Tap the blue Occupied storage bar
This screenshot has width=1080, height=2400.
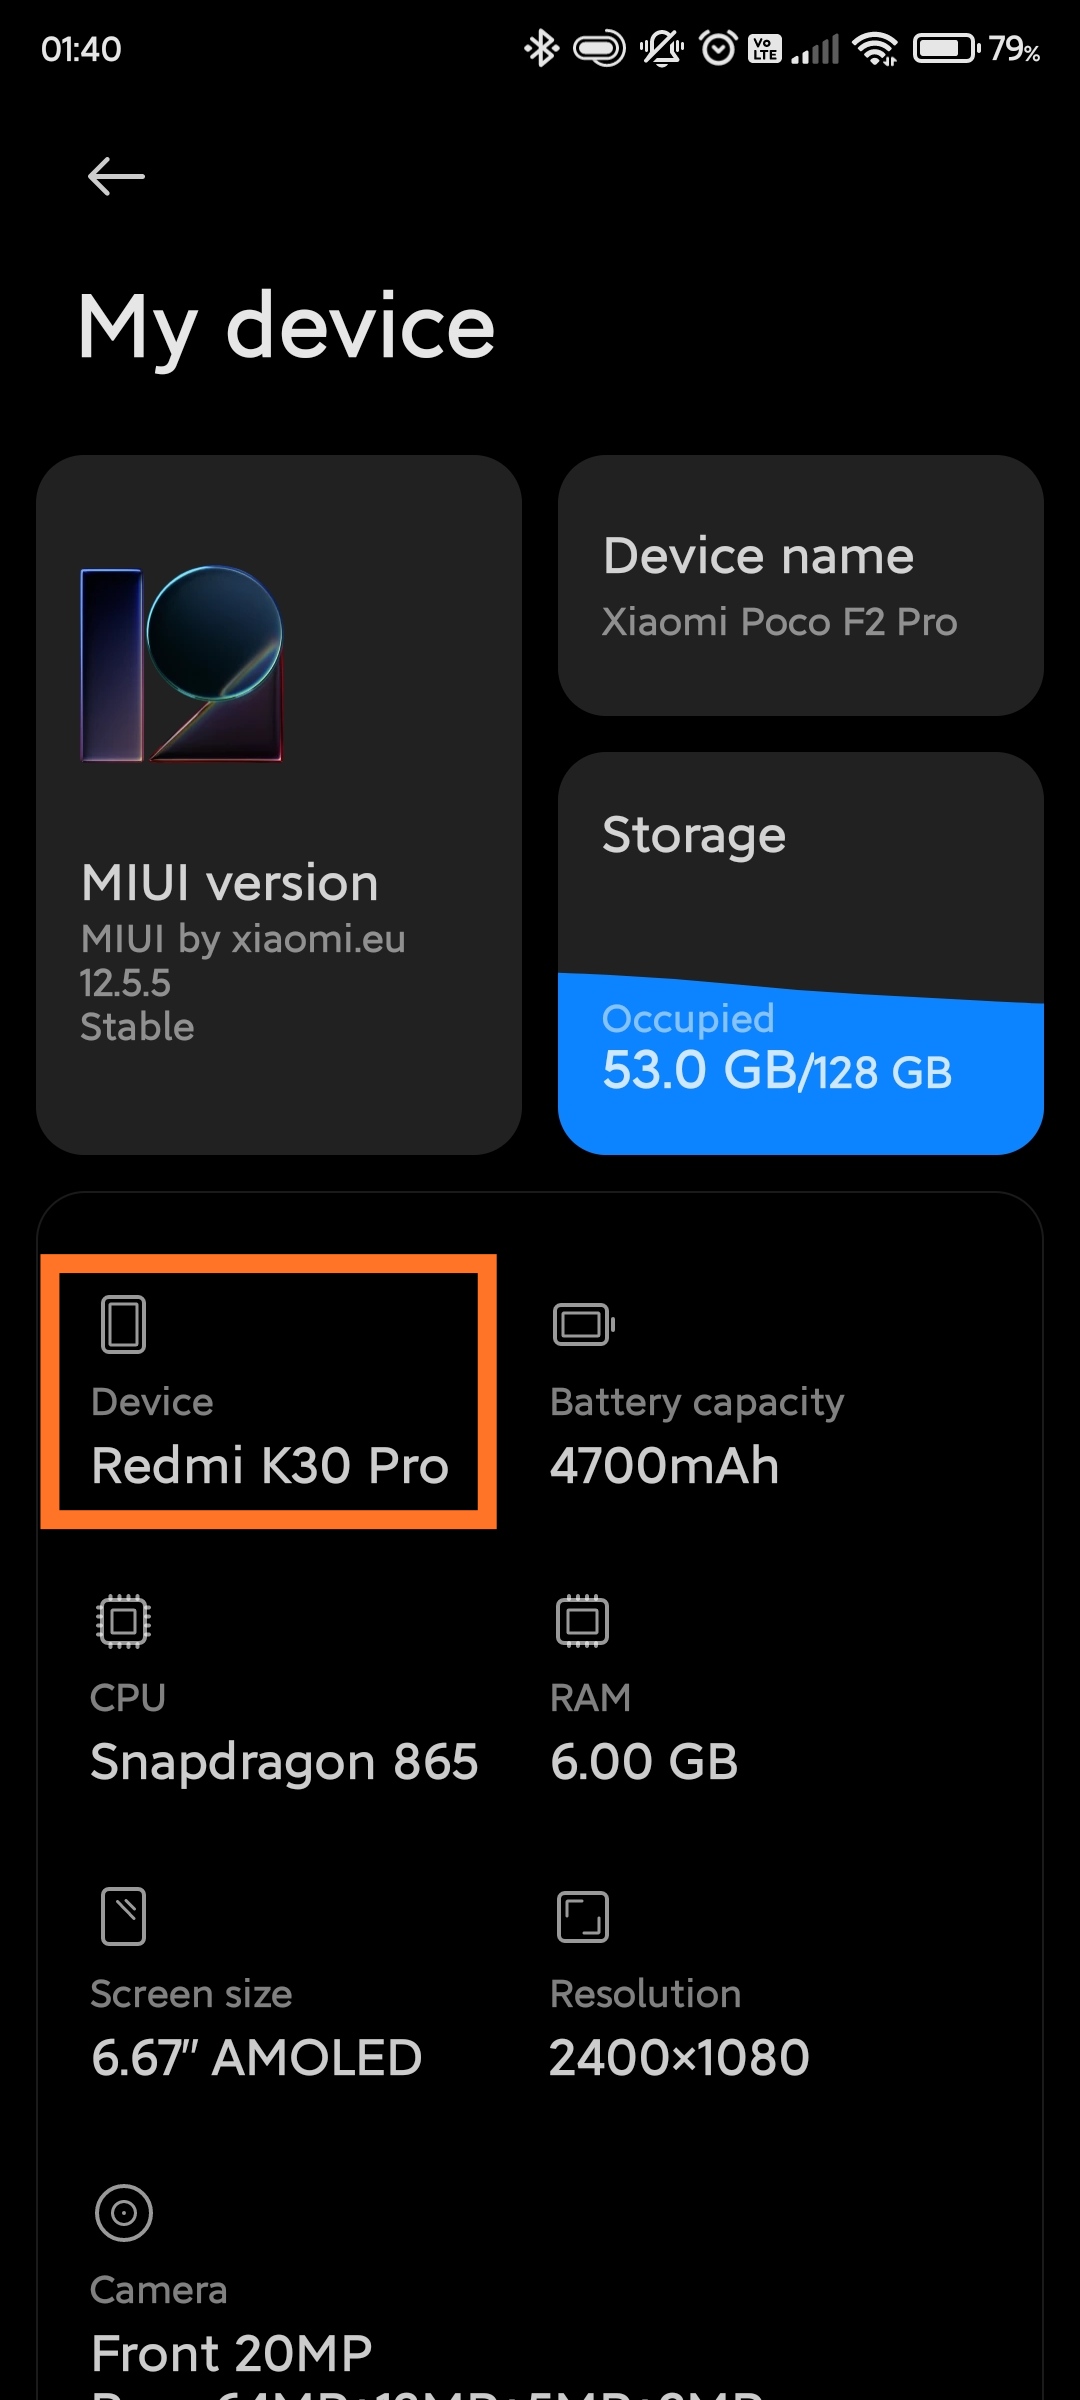click(801, 1064)
